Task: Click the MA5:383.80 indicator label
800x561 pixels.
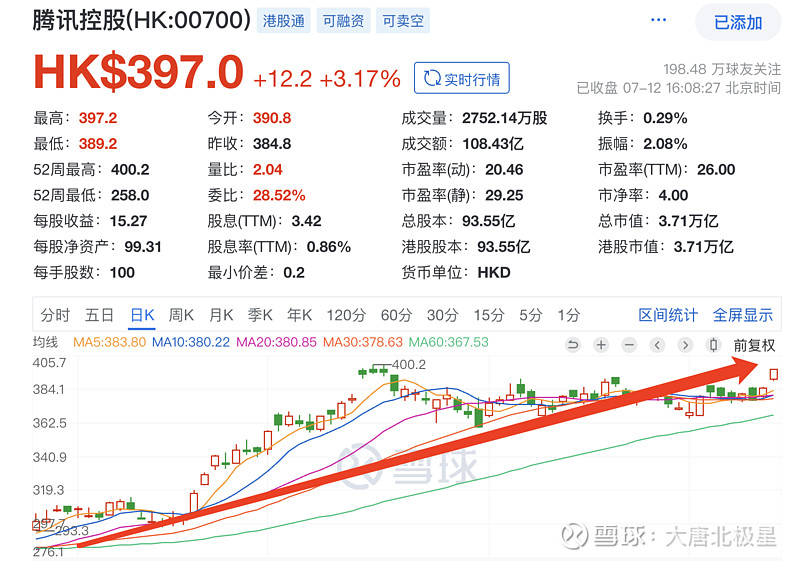Action: click(109, 342)
